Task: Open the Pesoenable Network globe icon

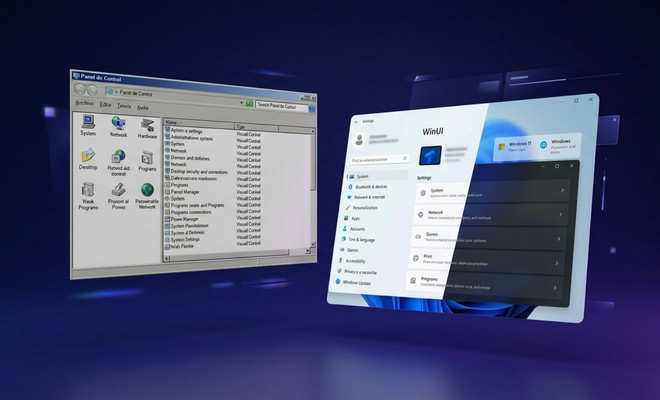Action: pyautogui.click(x=147, y=196)
